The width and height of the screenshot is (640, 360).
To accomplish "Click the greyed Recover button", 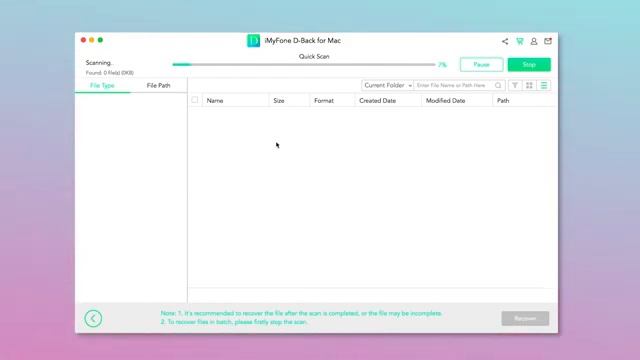I will coord(525,318).
